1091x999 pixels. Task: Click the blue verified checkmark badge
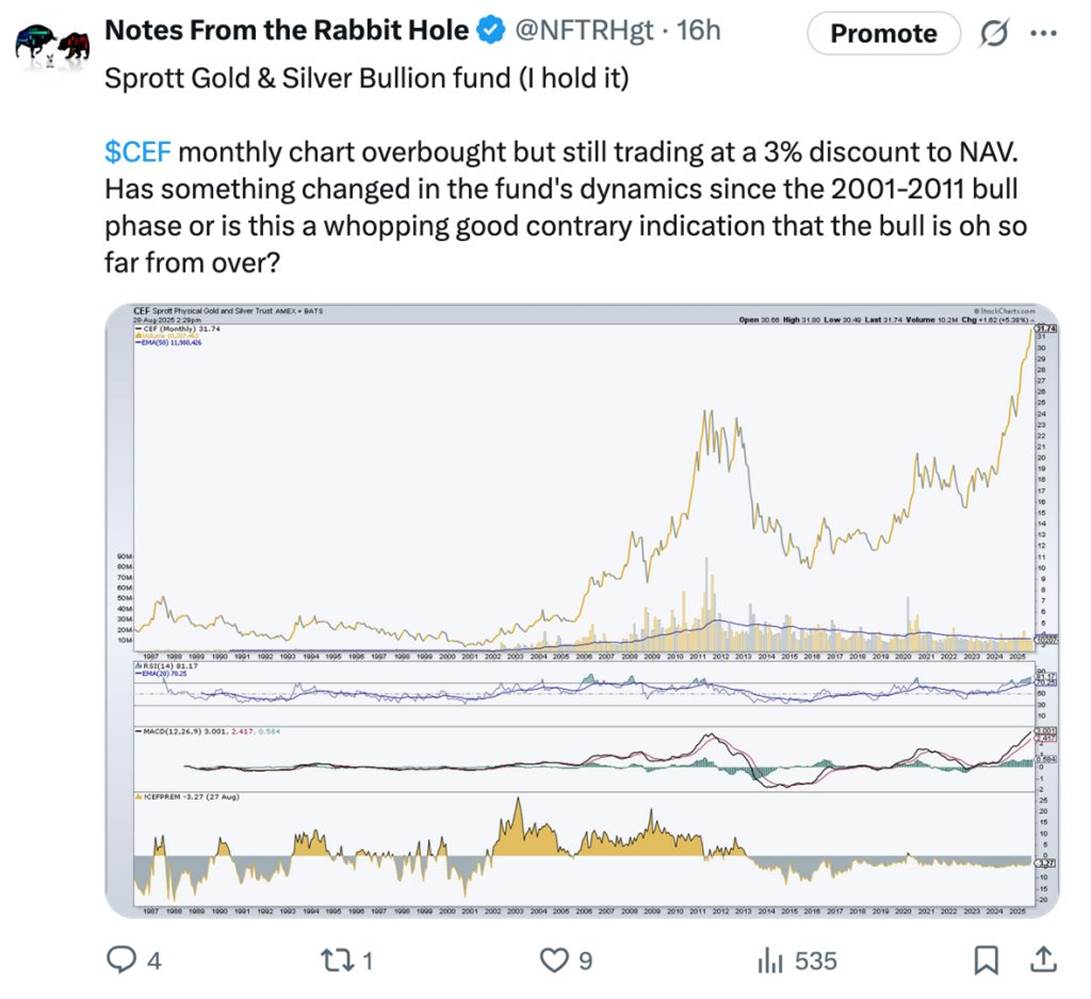click(489, 31)
